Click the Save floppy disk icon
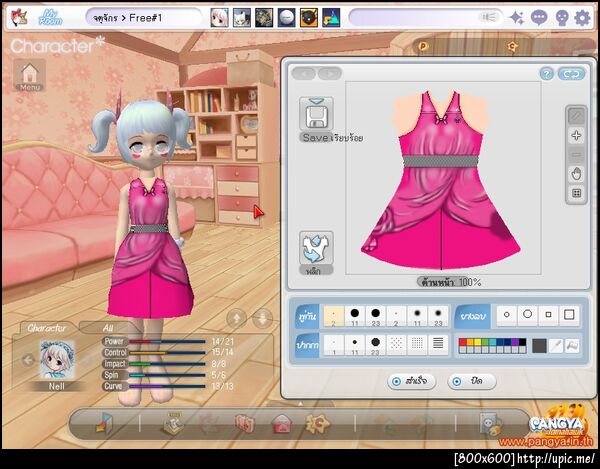 tap(316, 114)
